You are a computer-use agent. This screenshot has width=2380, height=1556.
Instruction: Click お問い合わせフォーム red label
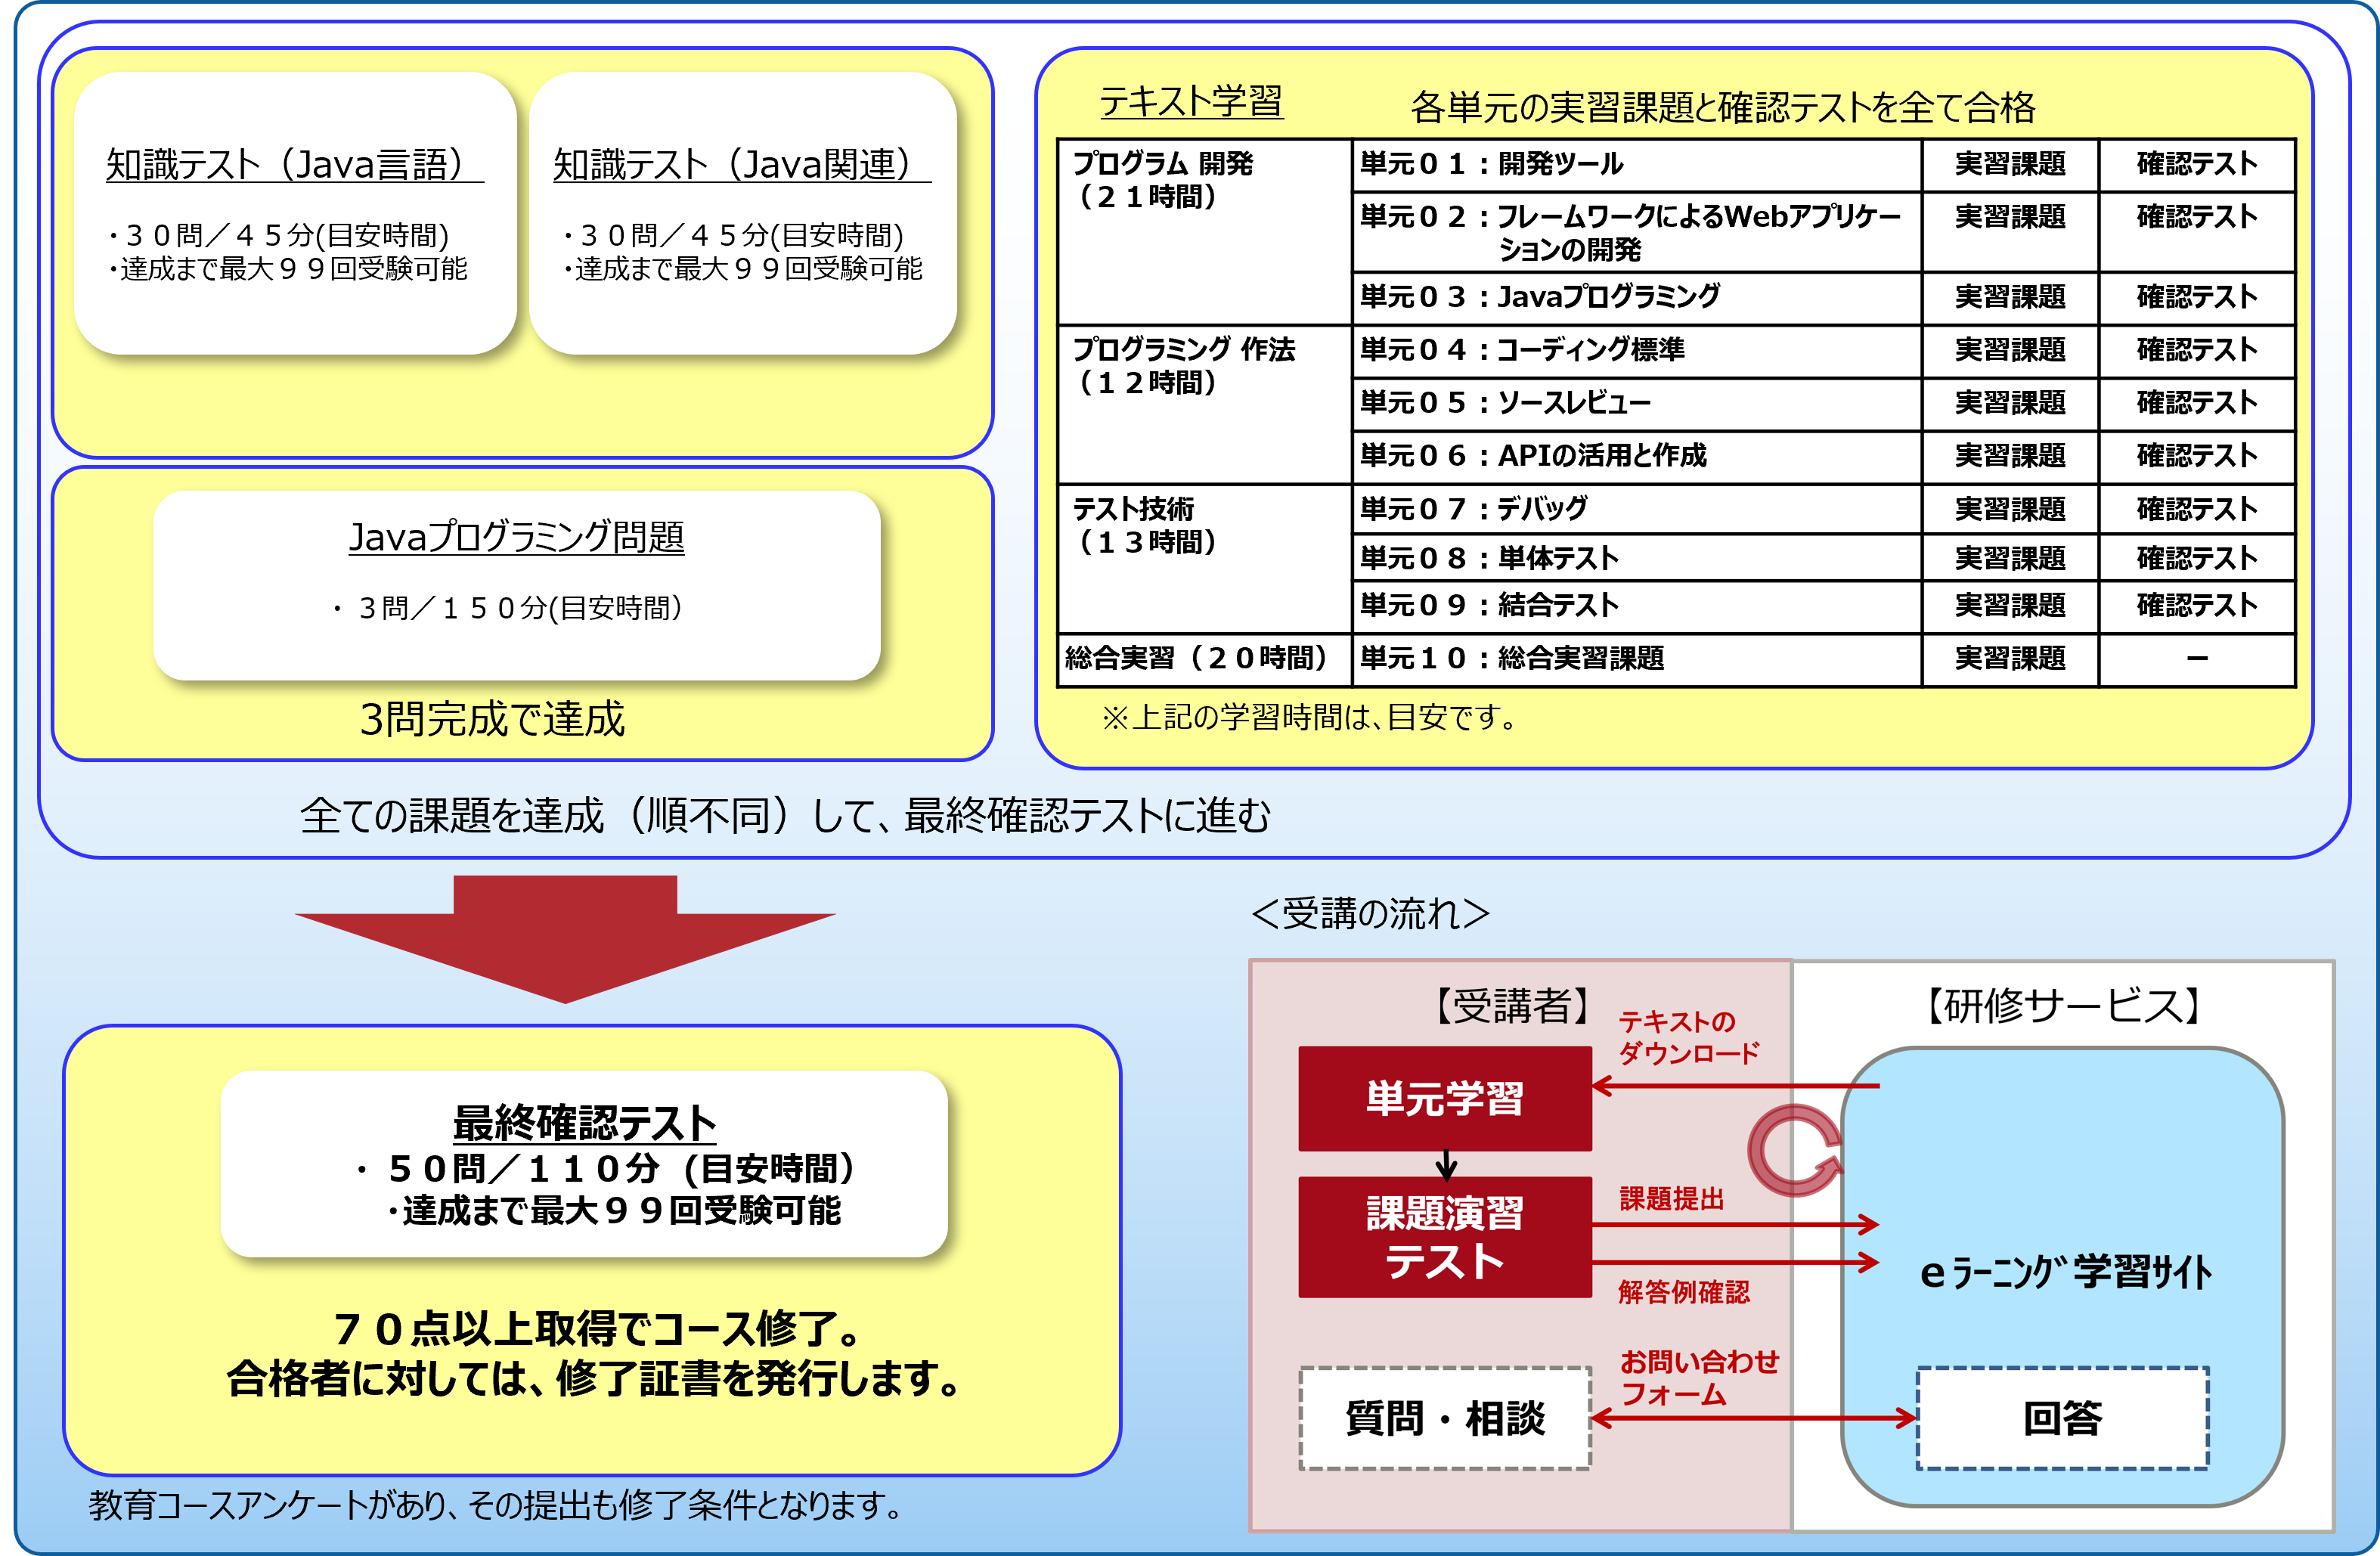click(1700, 1378)
